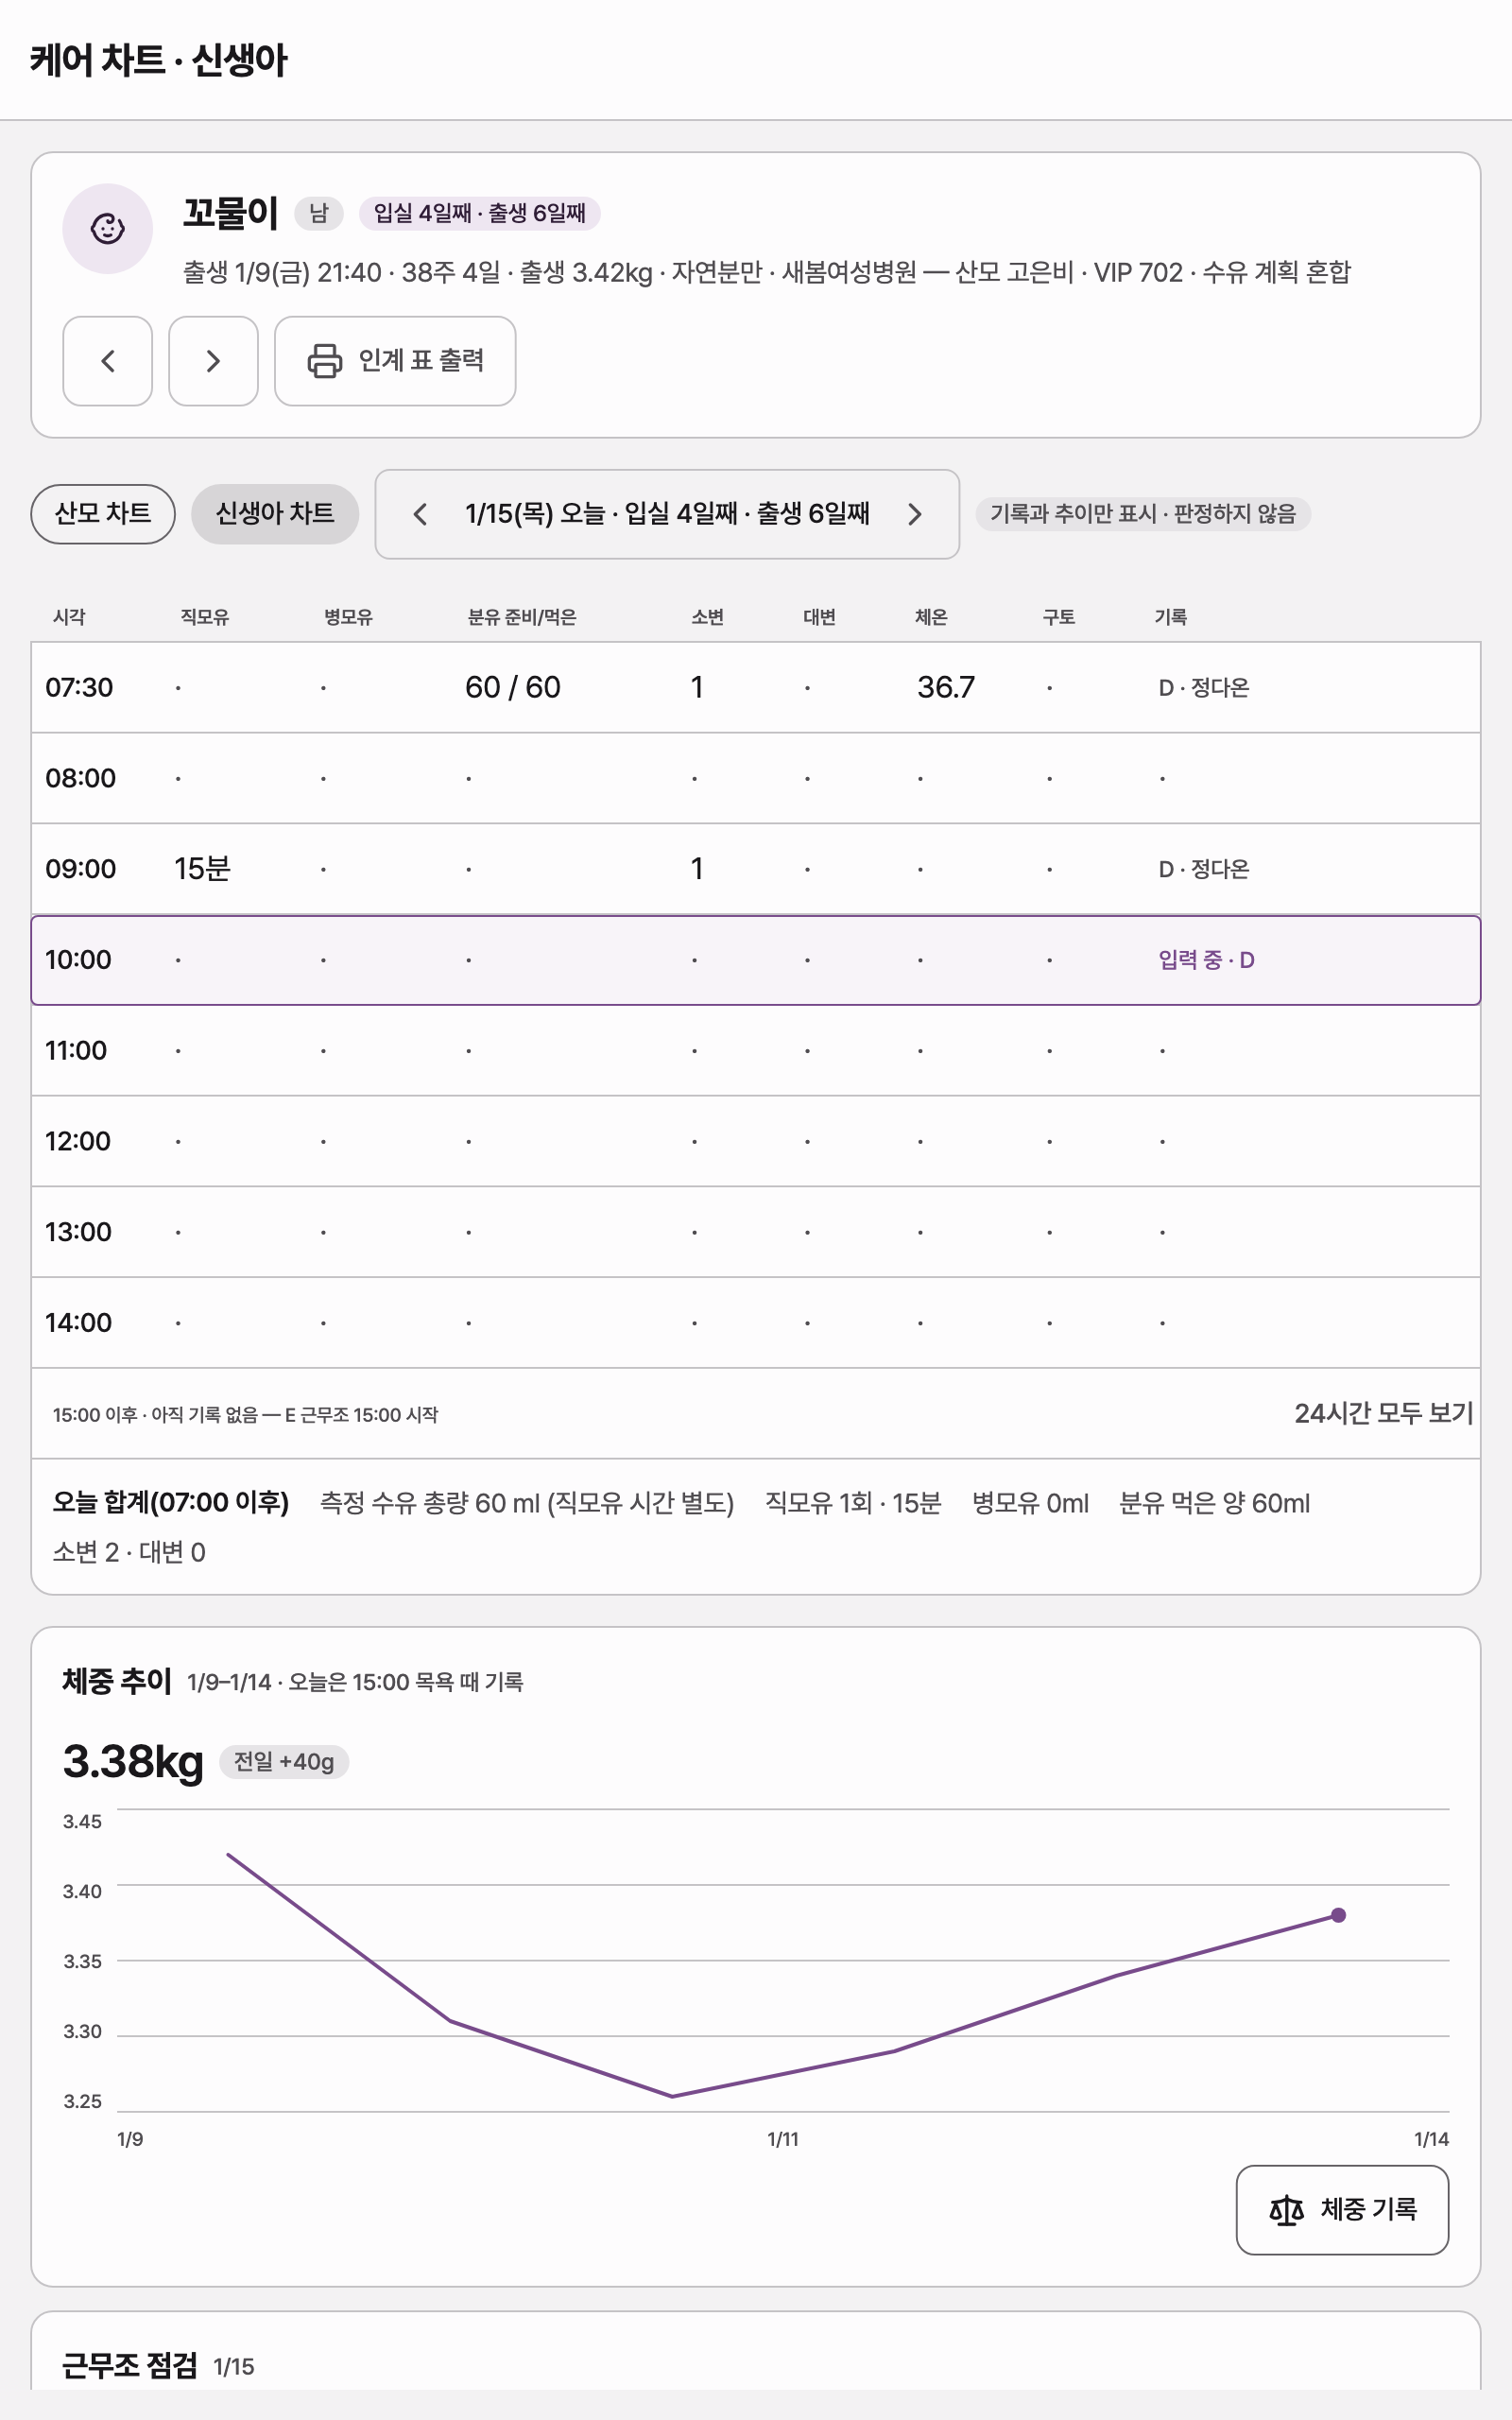Click 인계 표 출력 label
1512x2420 pixels.
(421, 361)
